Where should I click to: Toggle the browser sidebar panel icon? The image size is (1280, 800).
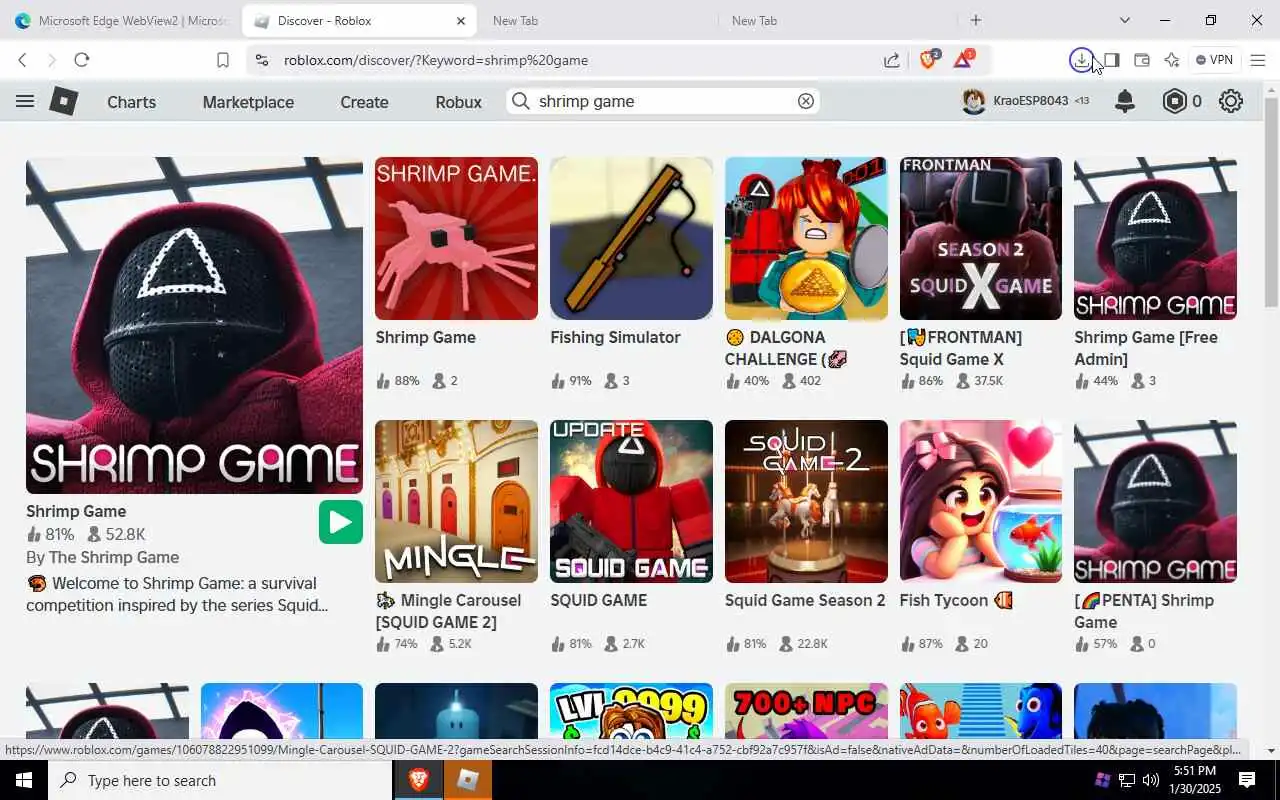pos(1111,60)
